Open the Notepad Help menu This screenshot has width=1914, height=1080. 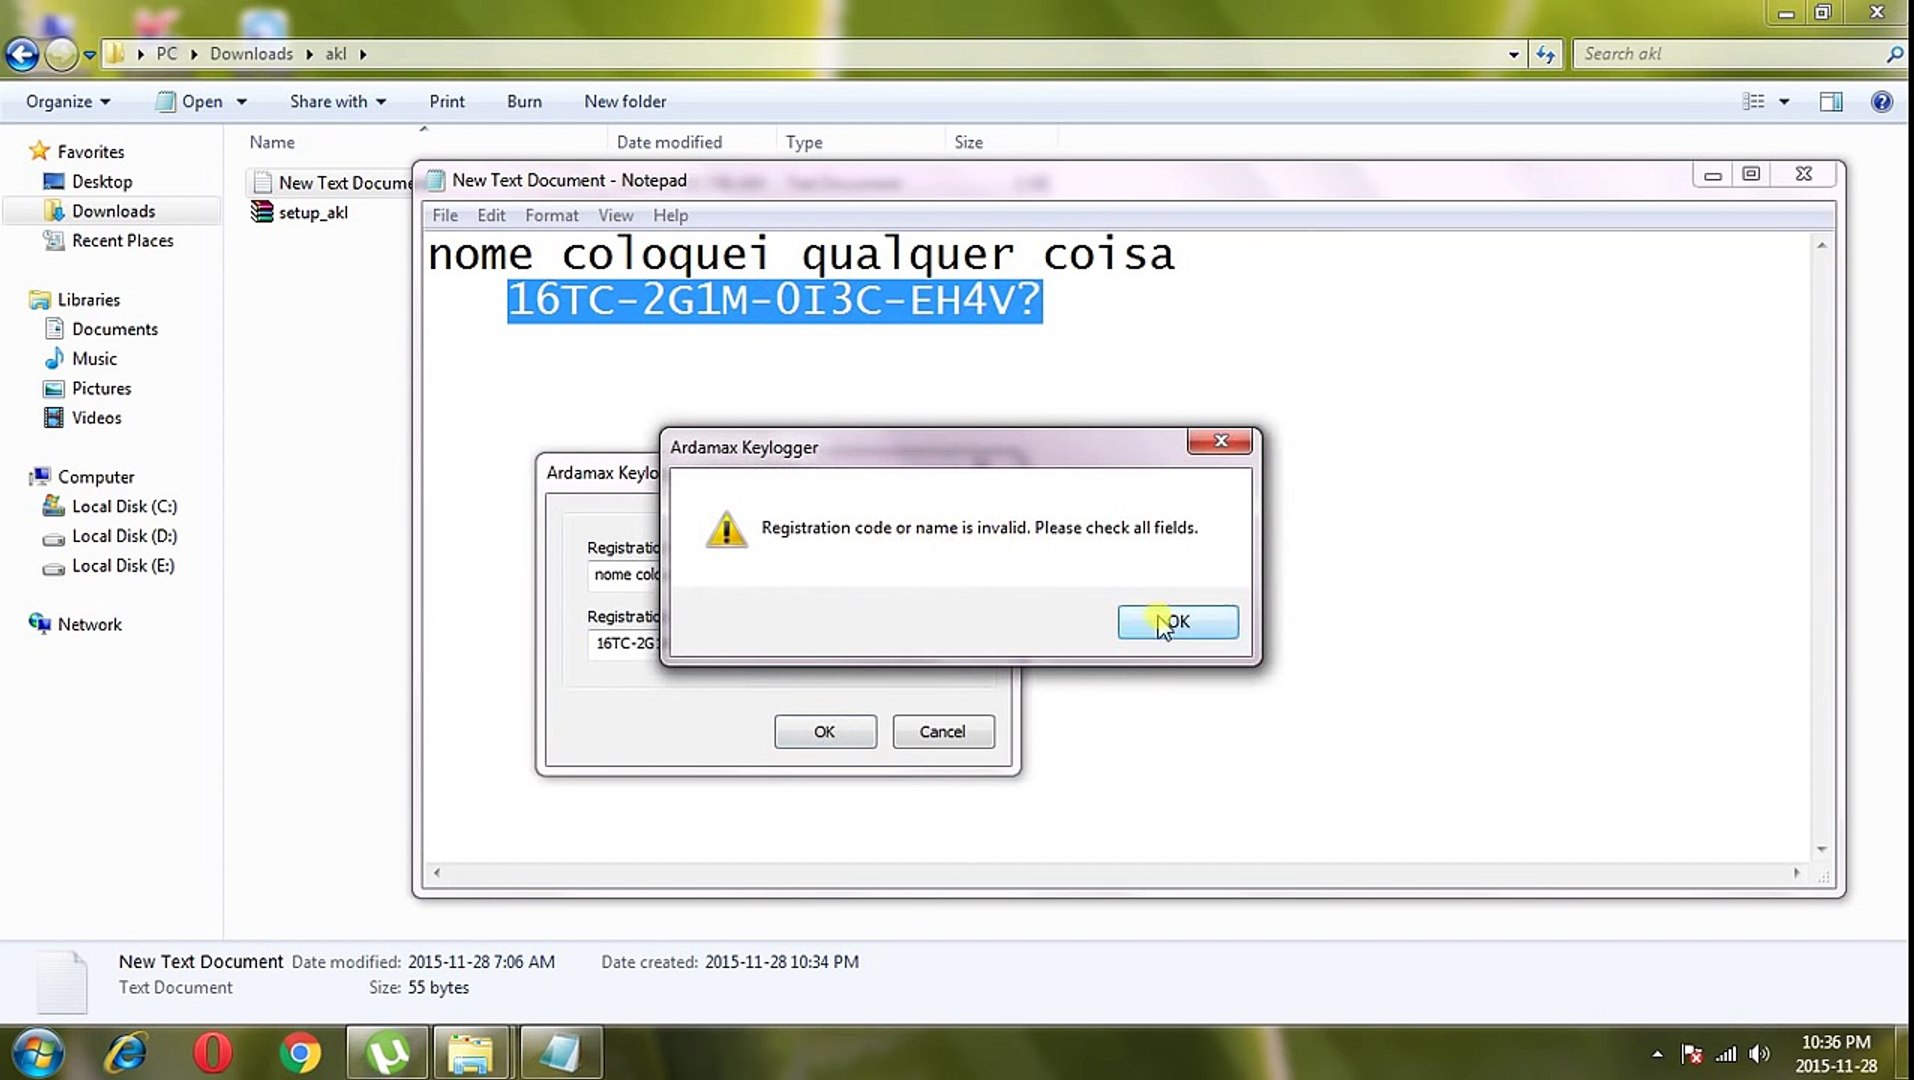point(670,215)
